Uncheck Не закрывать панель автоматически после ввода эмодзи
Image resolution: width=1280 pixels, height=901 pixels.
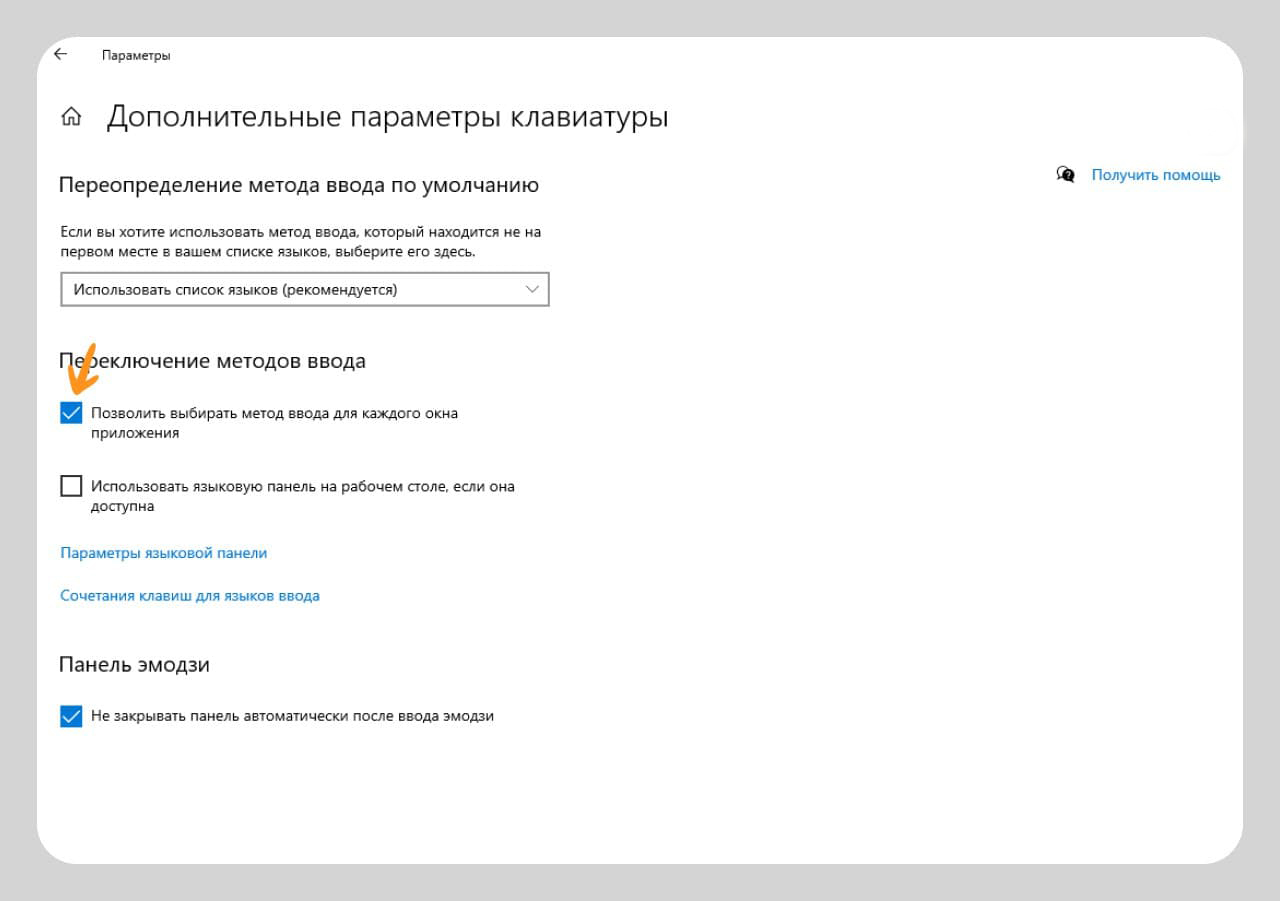pos(71,716)
